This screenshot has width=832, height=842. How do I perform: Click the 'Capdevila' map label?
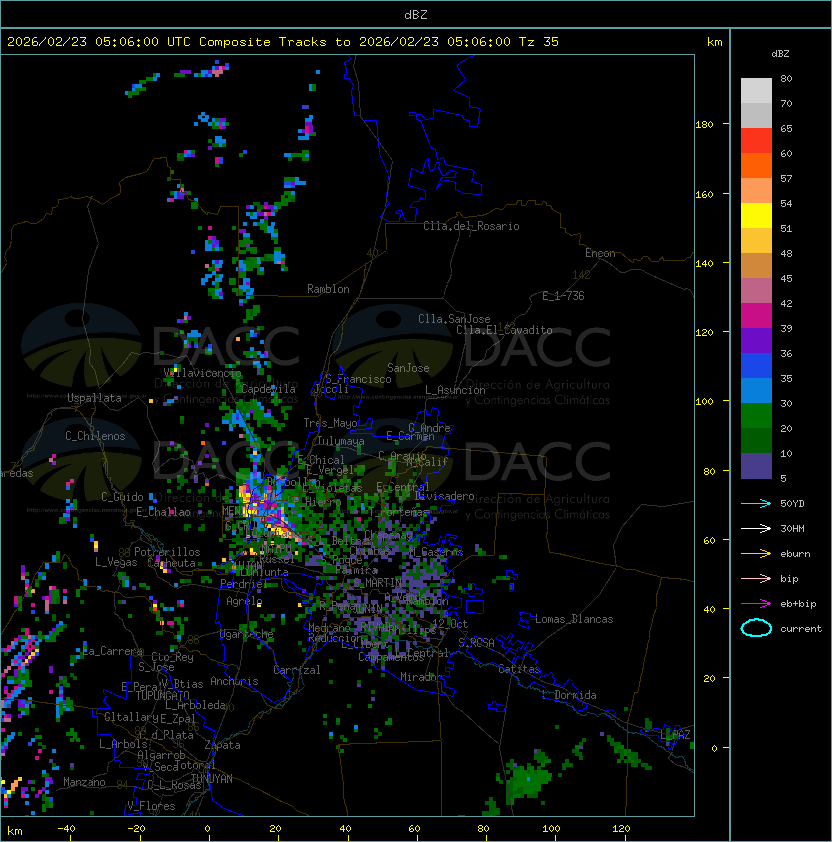point(268,389)
